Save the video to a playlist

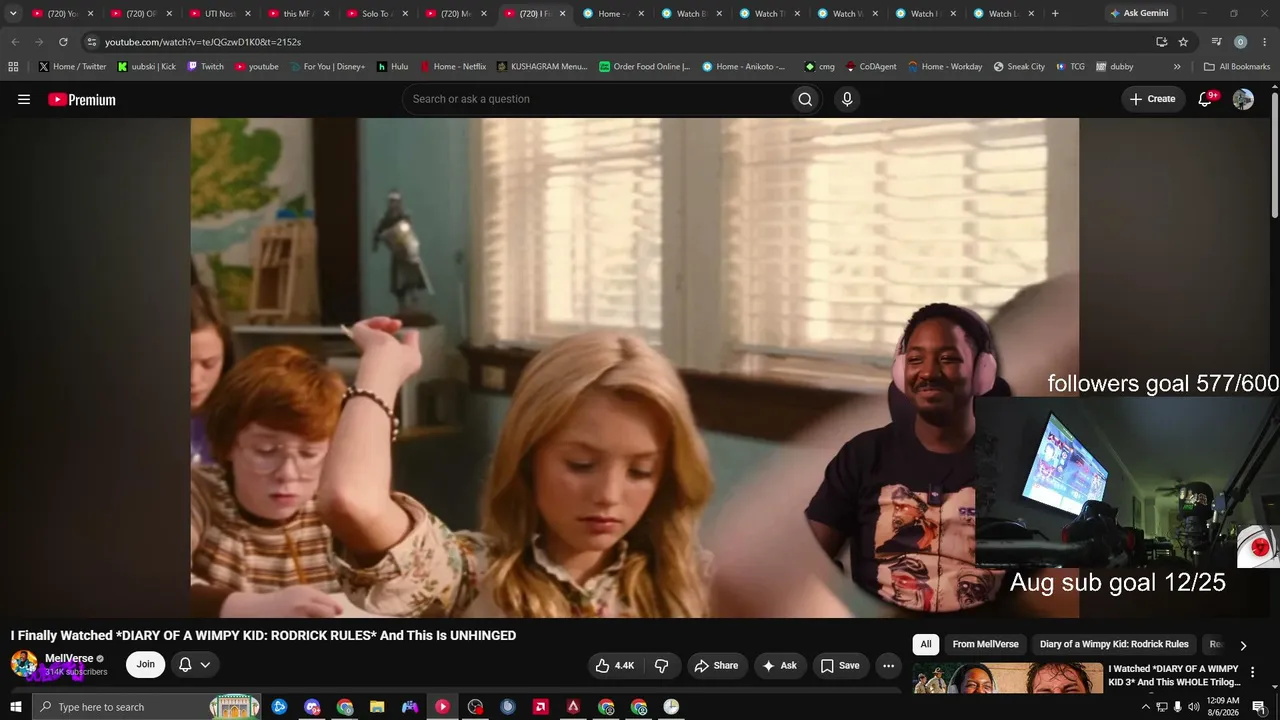839,665
